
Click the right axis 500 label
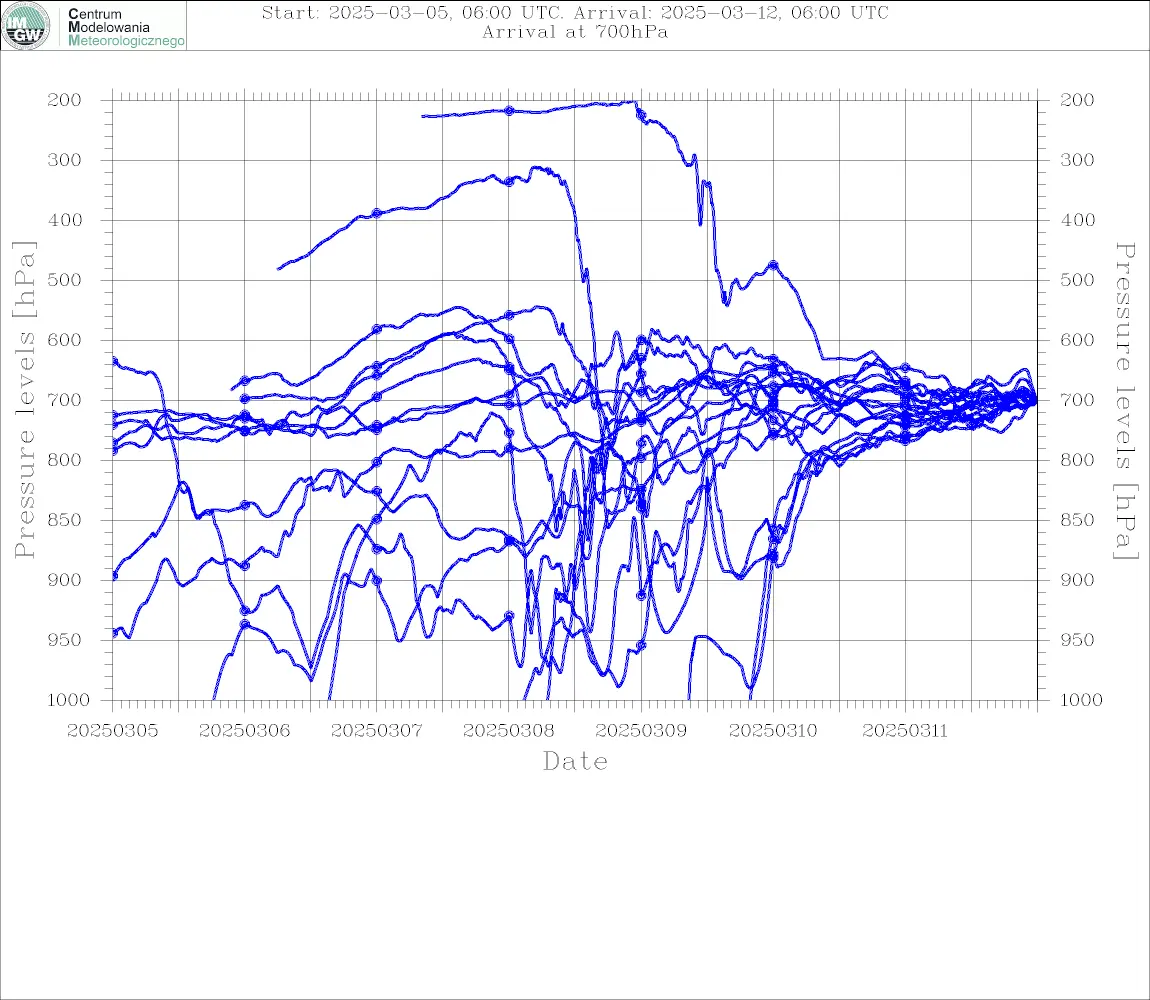click(x=1077, y=280)
